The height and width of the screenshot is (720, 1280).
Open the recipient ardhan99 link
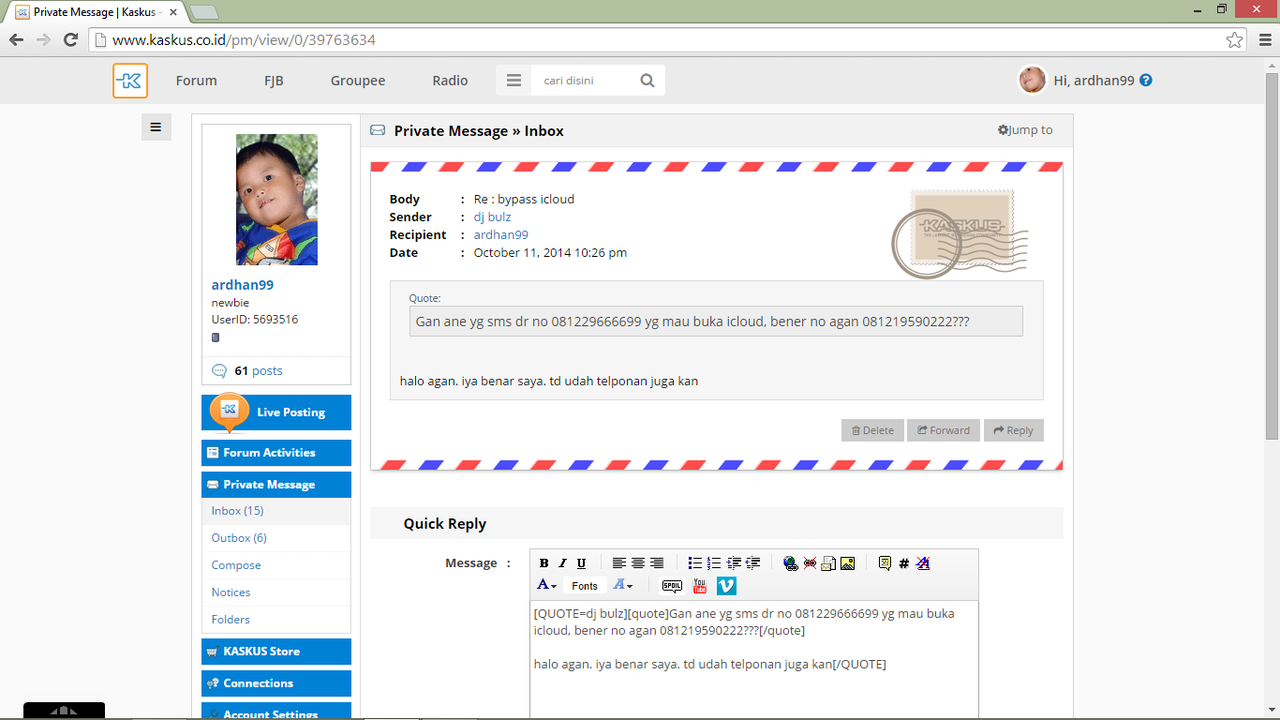pos(501,235)
